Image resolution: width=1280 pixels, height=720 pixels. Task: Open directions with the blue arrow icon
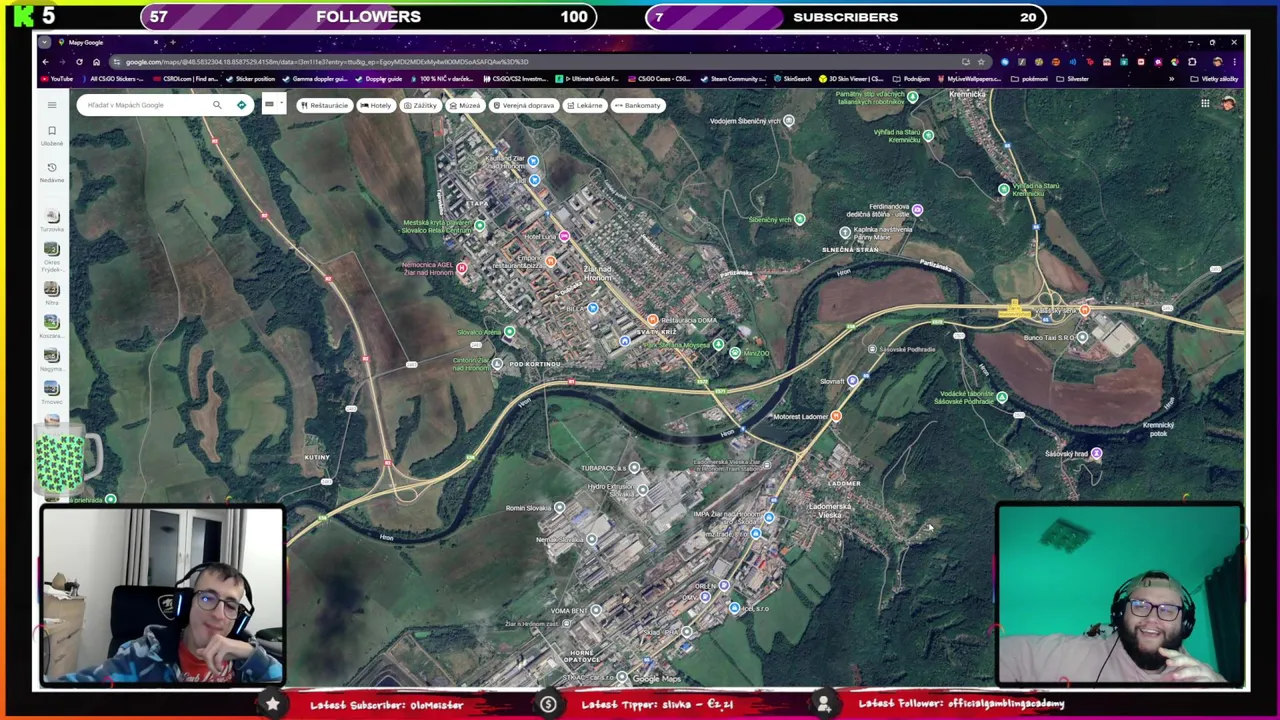tap(241, 105)
